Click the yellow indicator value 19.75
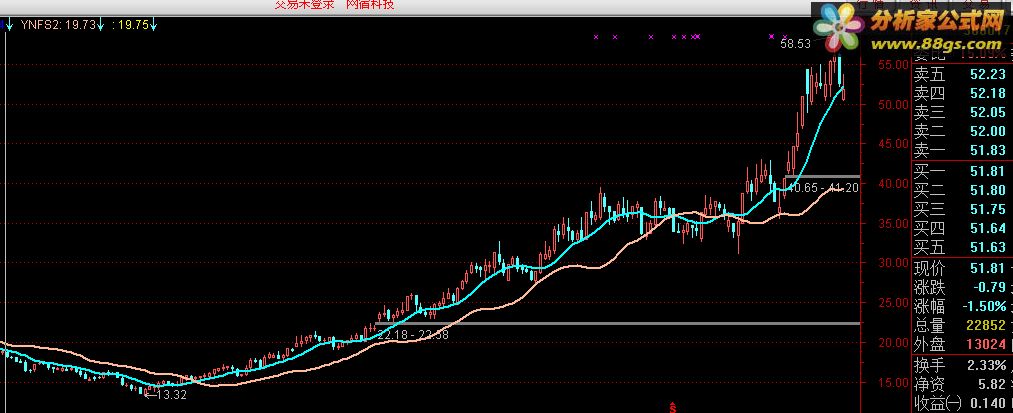 point(133,25)
